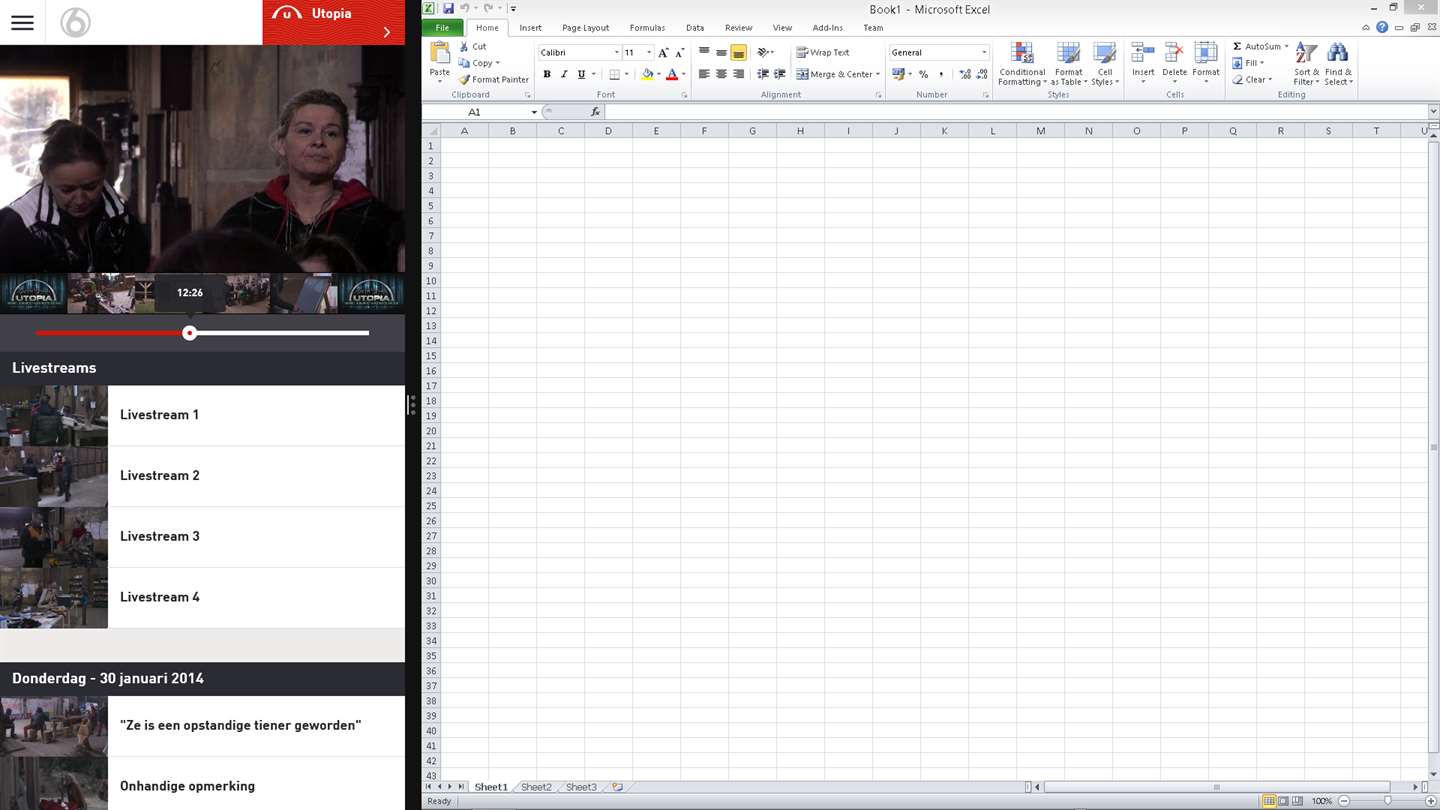Apply comma style number format
1440x810 pixels.
tap(941, 74)
